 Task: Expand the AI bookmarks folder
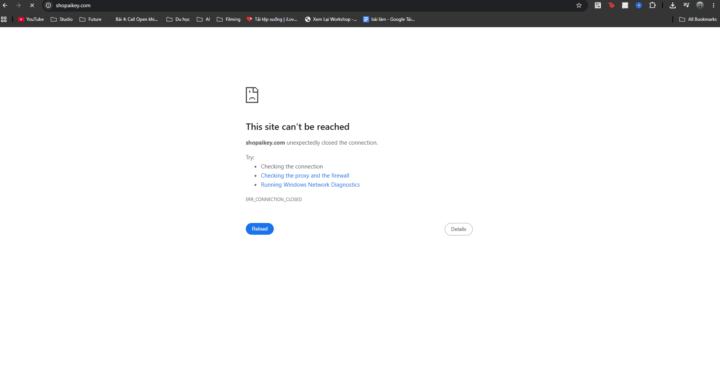pyautogui.click(x=203, y=19)
